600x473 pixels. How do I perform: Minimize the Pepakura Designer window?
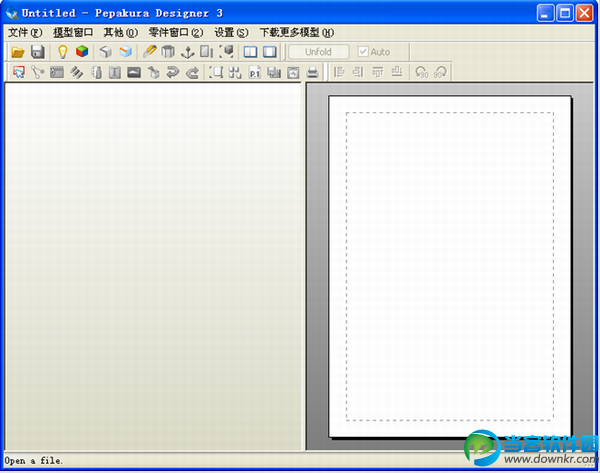(545, 13)
